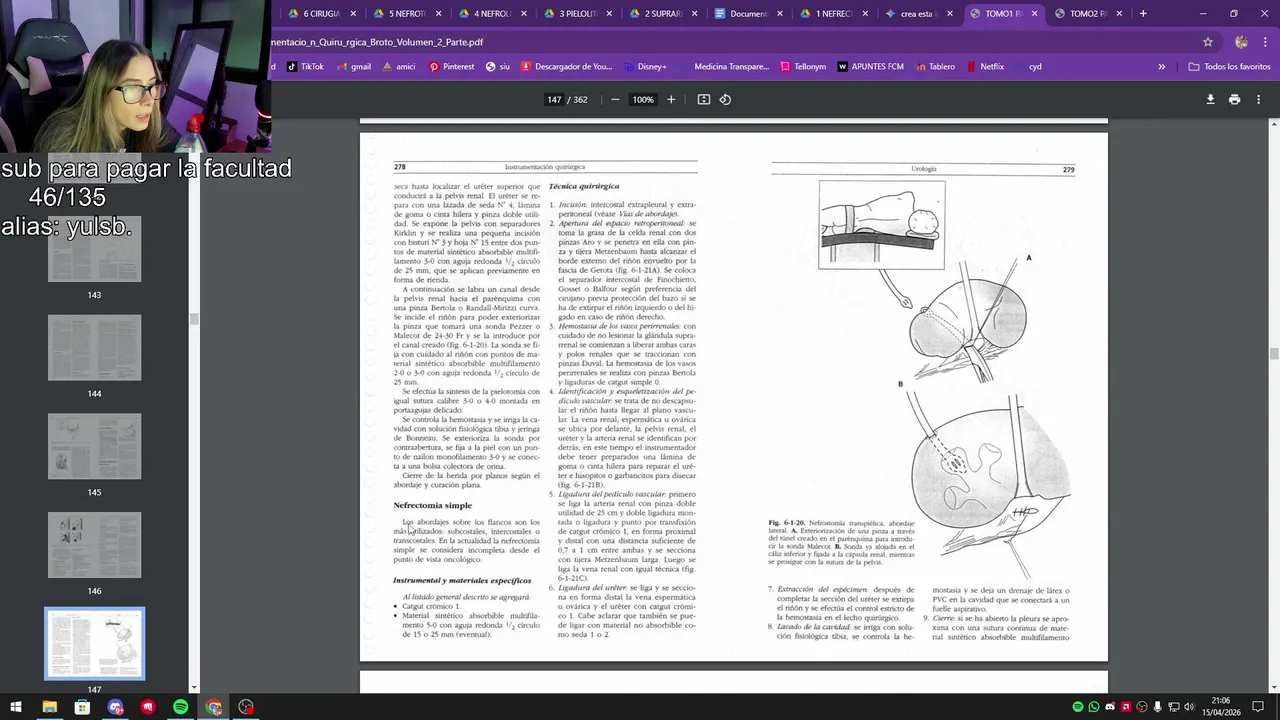Switch to the 6 CIRUGIA tab
The height and width of the screenshot is (720, 1280).
click(322, 14)
